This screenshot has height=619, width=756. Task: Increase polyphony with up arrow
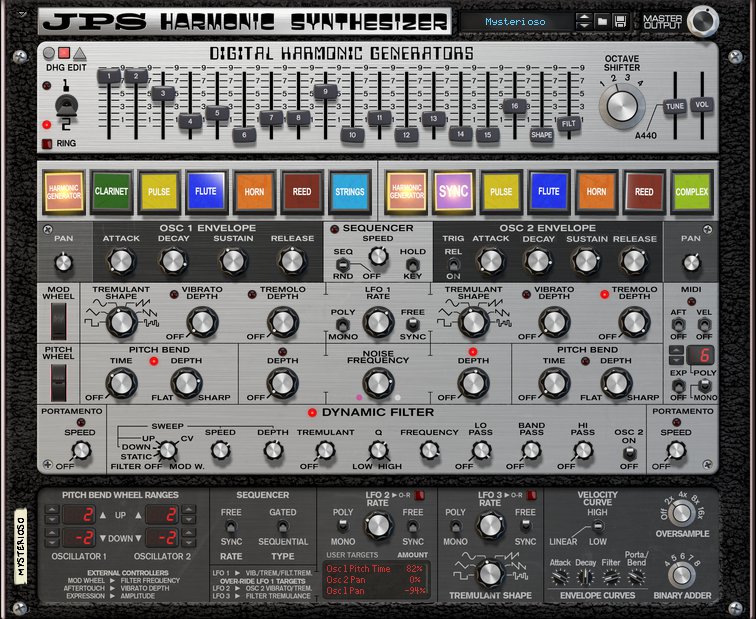coord(676,350)
